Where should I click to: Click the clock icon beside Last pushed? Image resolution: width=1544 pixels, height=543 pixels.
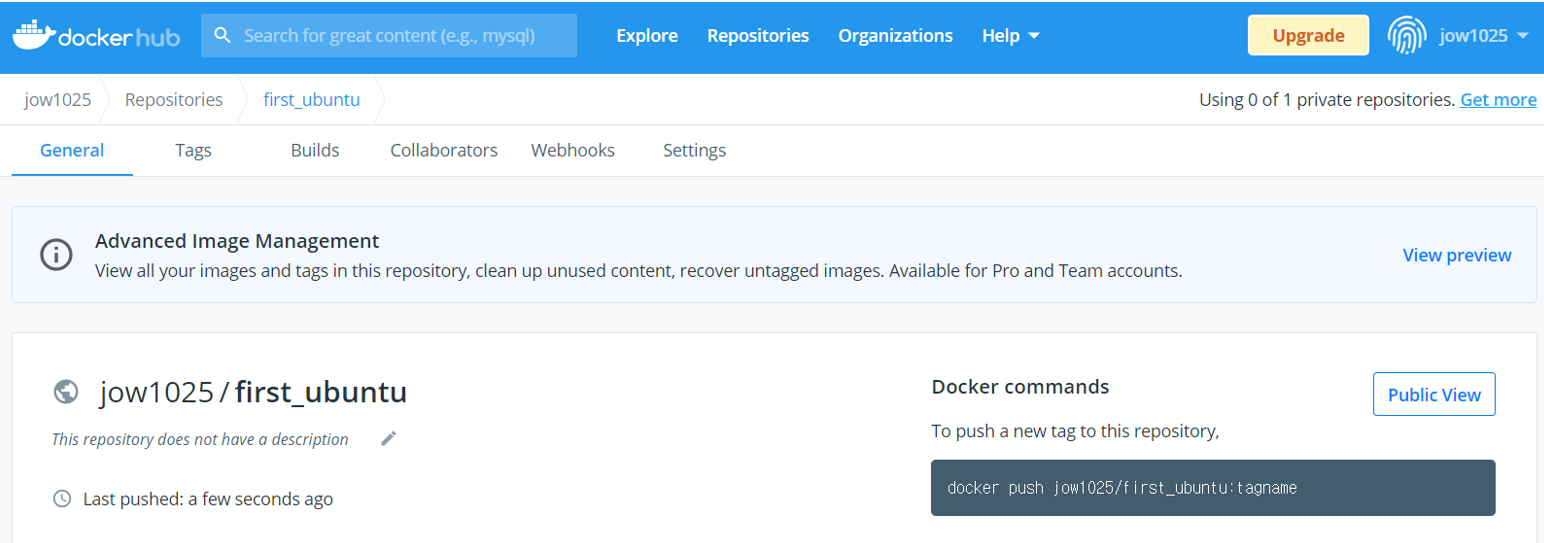click(x=62, y=498)
